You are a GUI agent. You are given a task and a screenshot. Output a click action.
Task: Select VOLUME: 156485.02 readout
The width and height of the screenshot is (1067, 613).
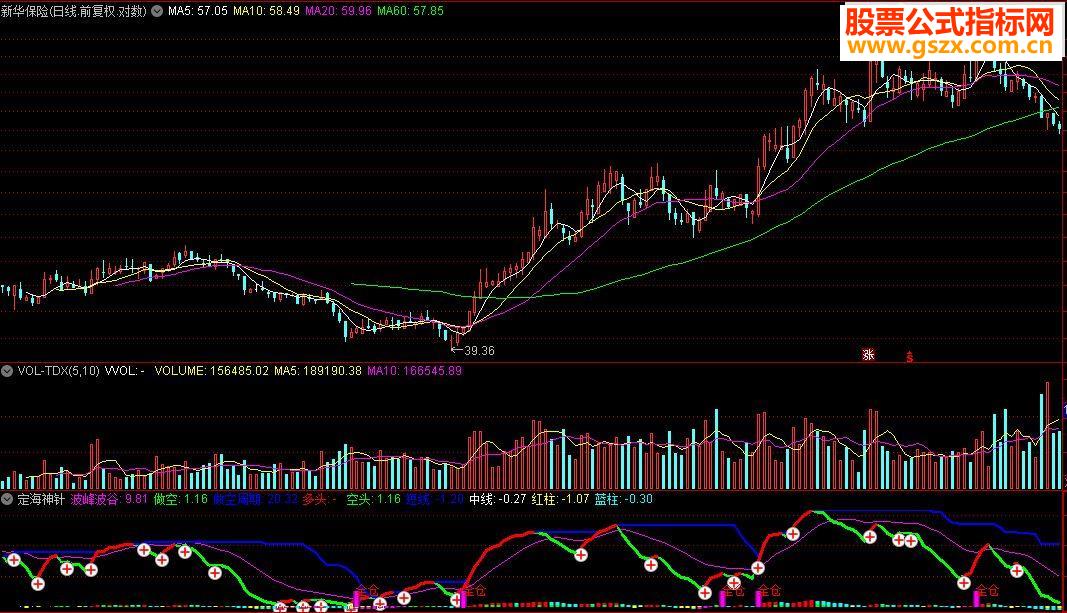point(212,371)
